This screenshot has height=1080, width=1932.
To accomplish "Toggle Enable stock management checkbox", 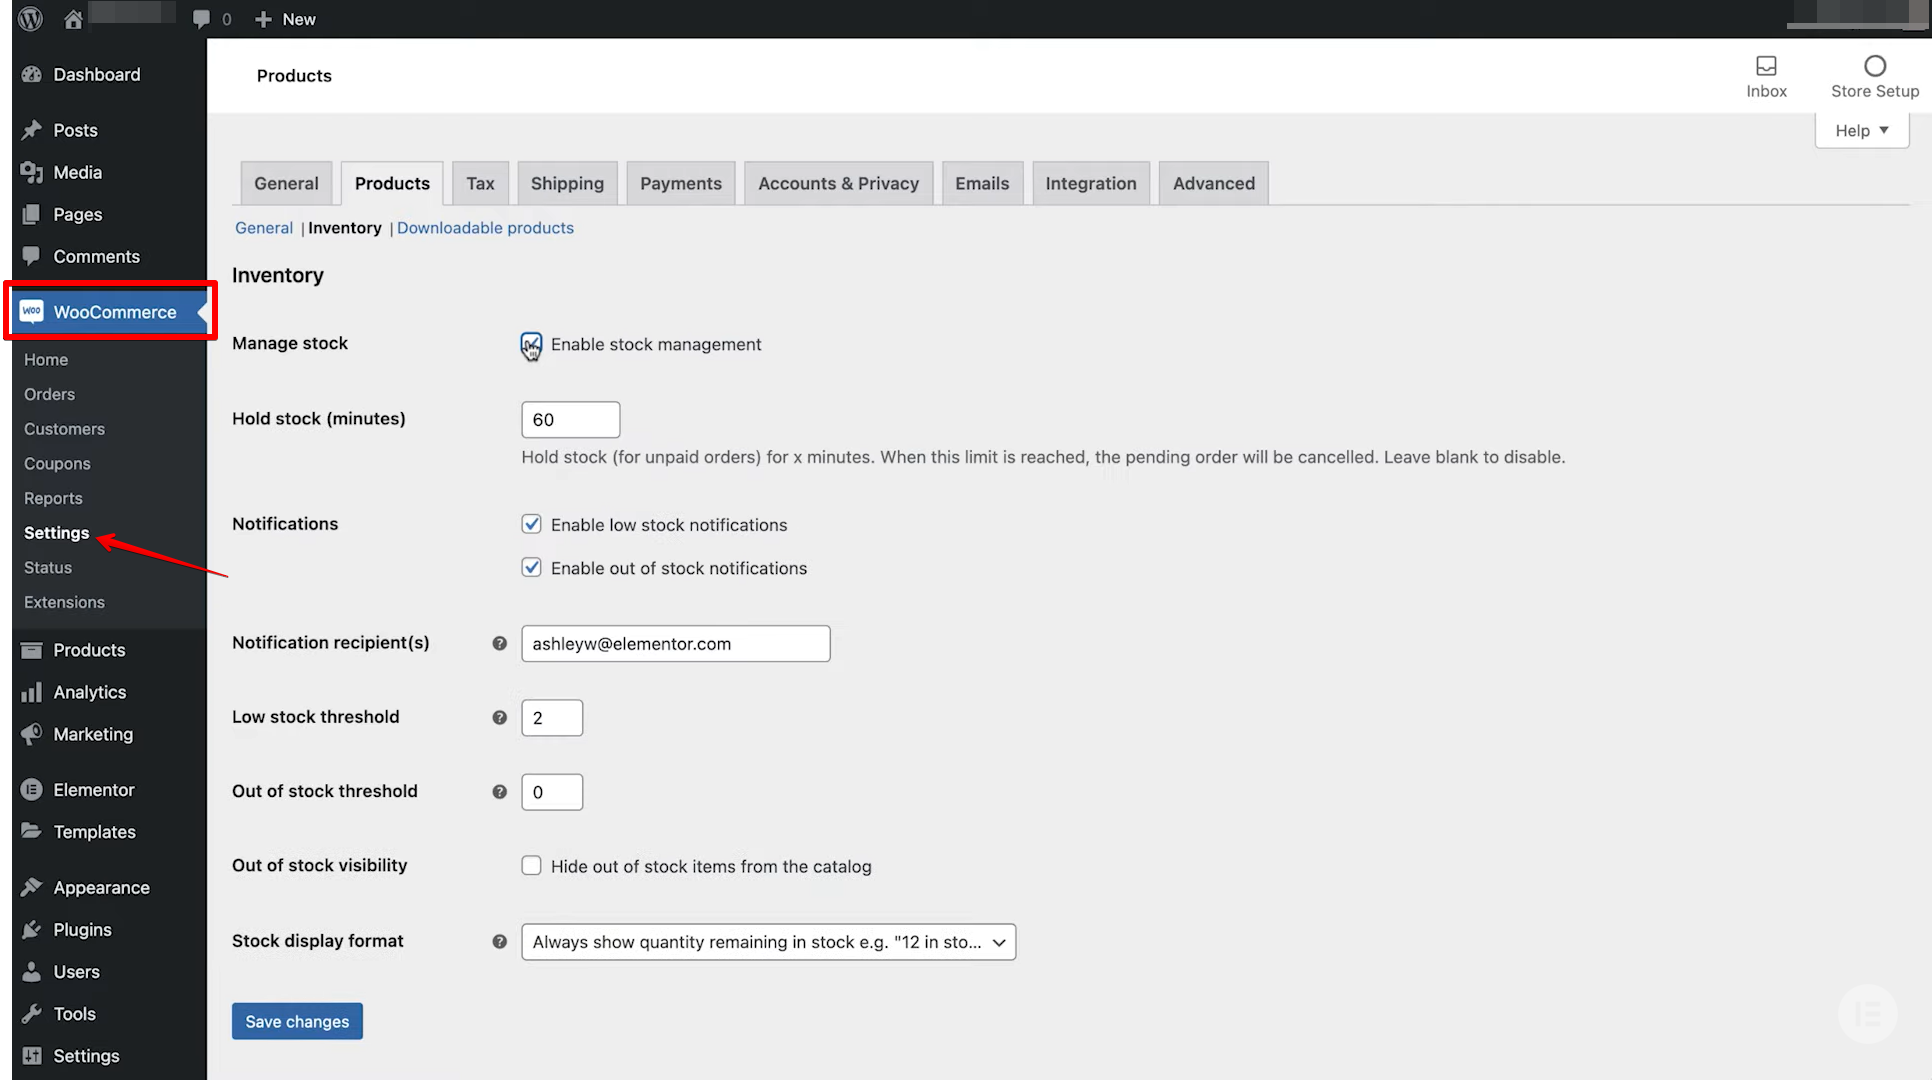I will point(531,344).
